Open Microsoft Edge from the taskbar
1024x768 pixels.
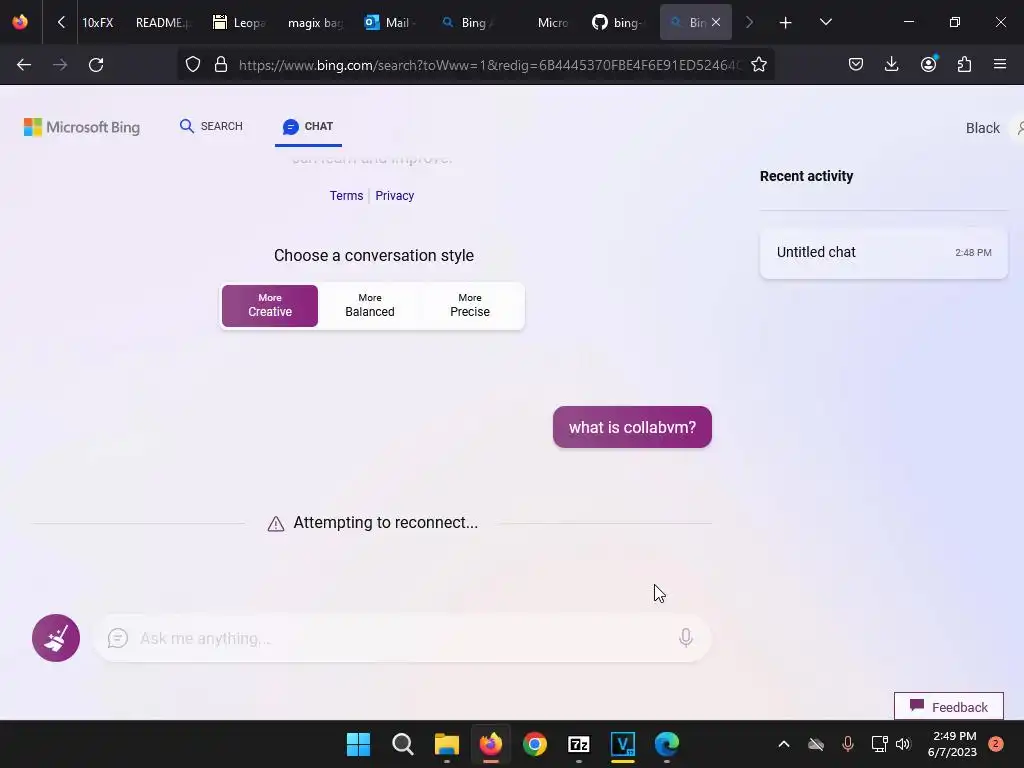pos(667,744)
